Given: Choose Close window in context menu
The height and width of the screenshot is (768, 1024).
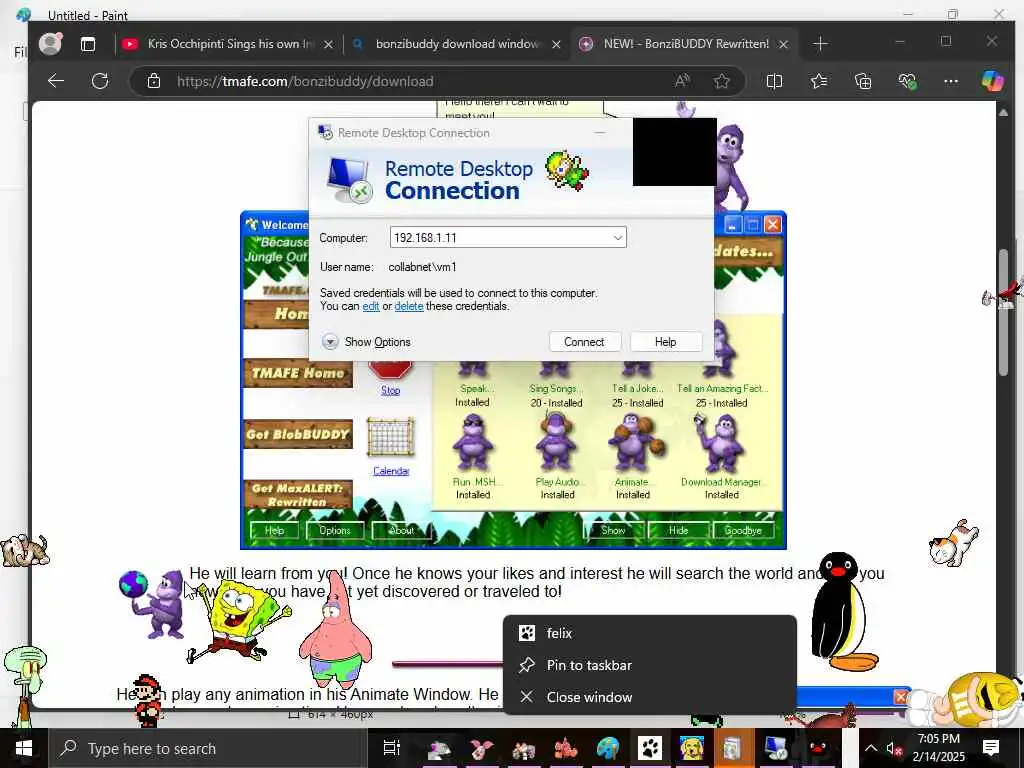Looking at the screenshot, I should 650,697.
